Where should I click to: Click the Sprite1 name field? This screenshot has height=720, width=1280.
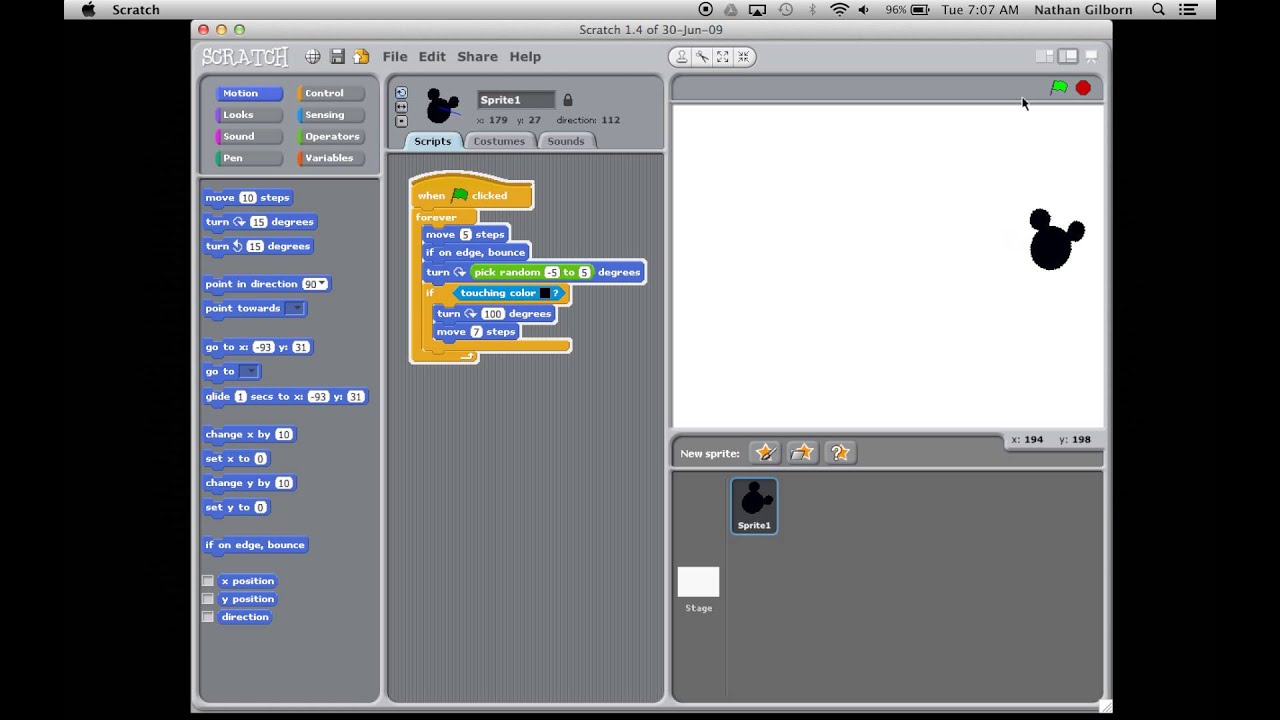pos(515,100)
